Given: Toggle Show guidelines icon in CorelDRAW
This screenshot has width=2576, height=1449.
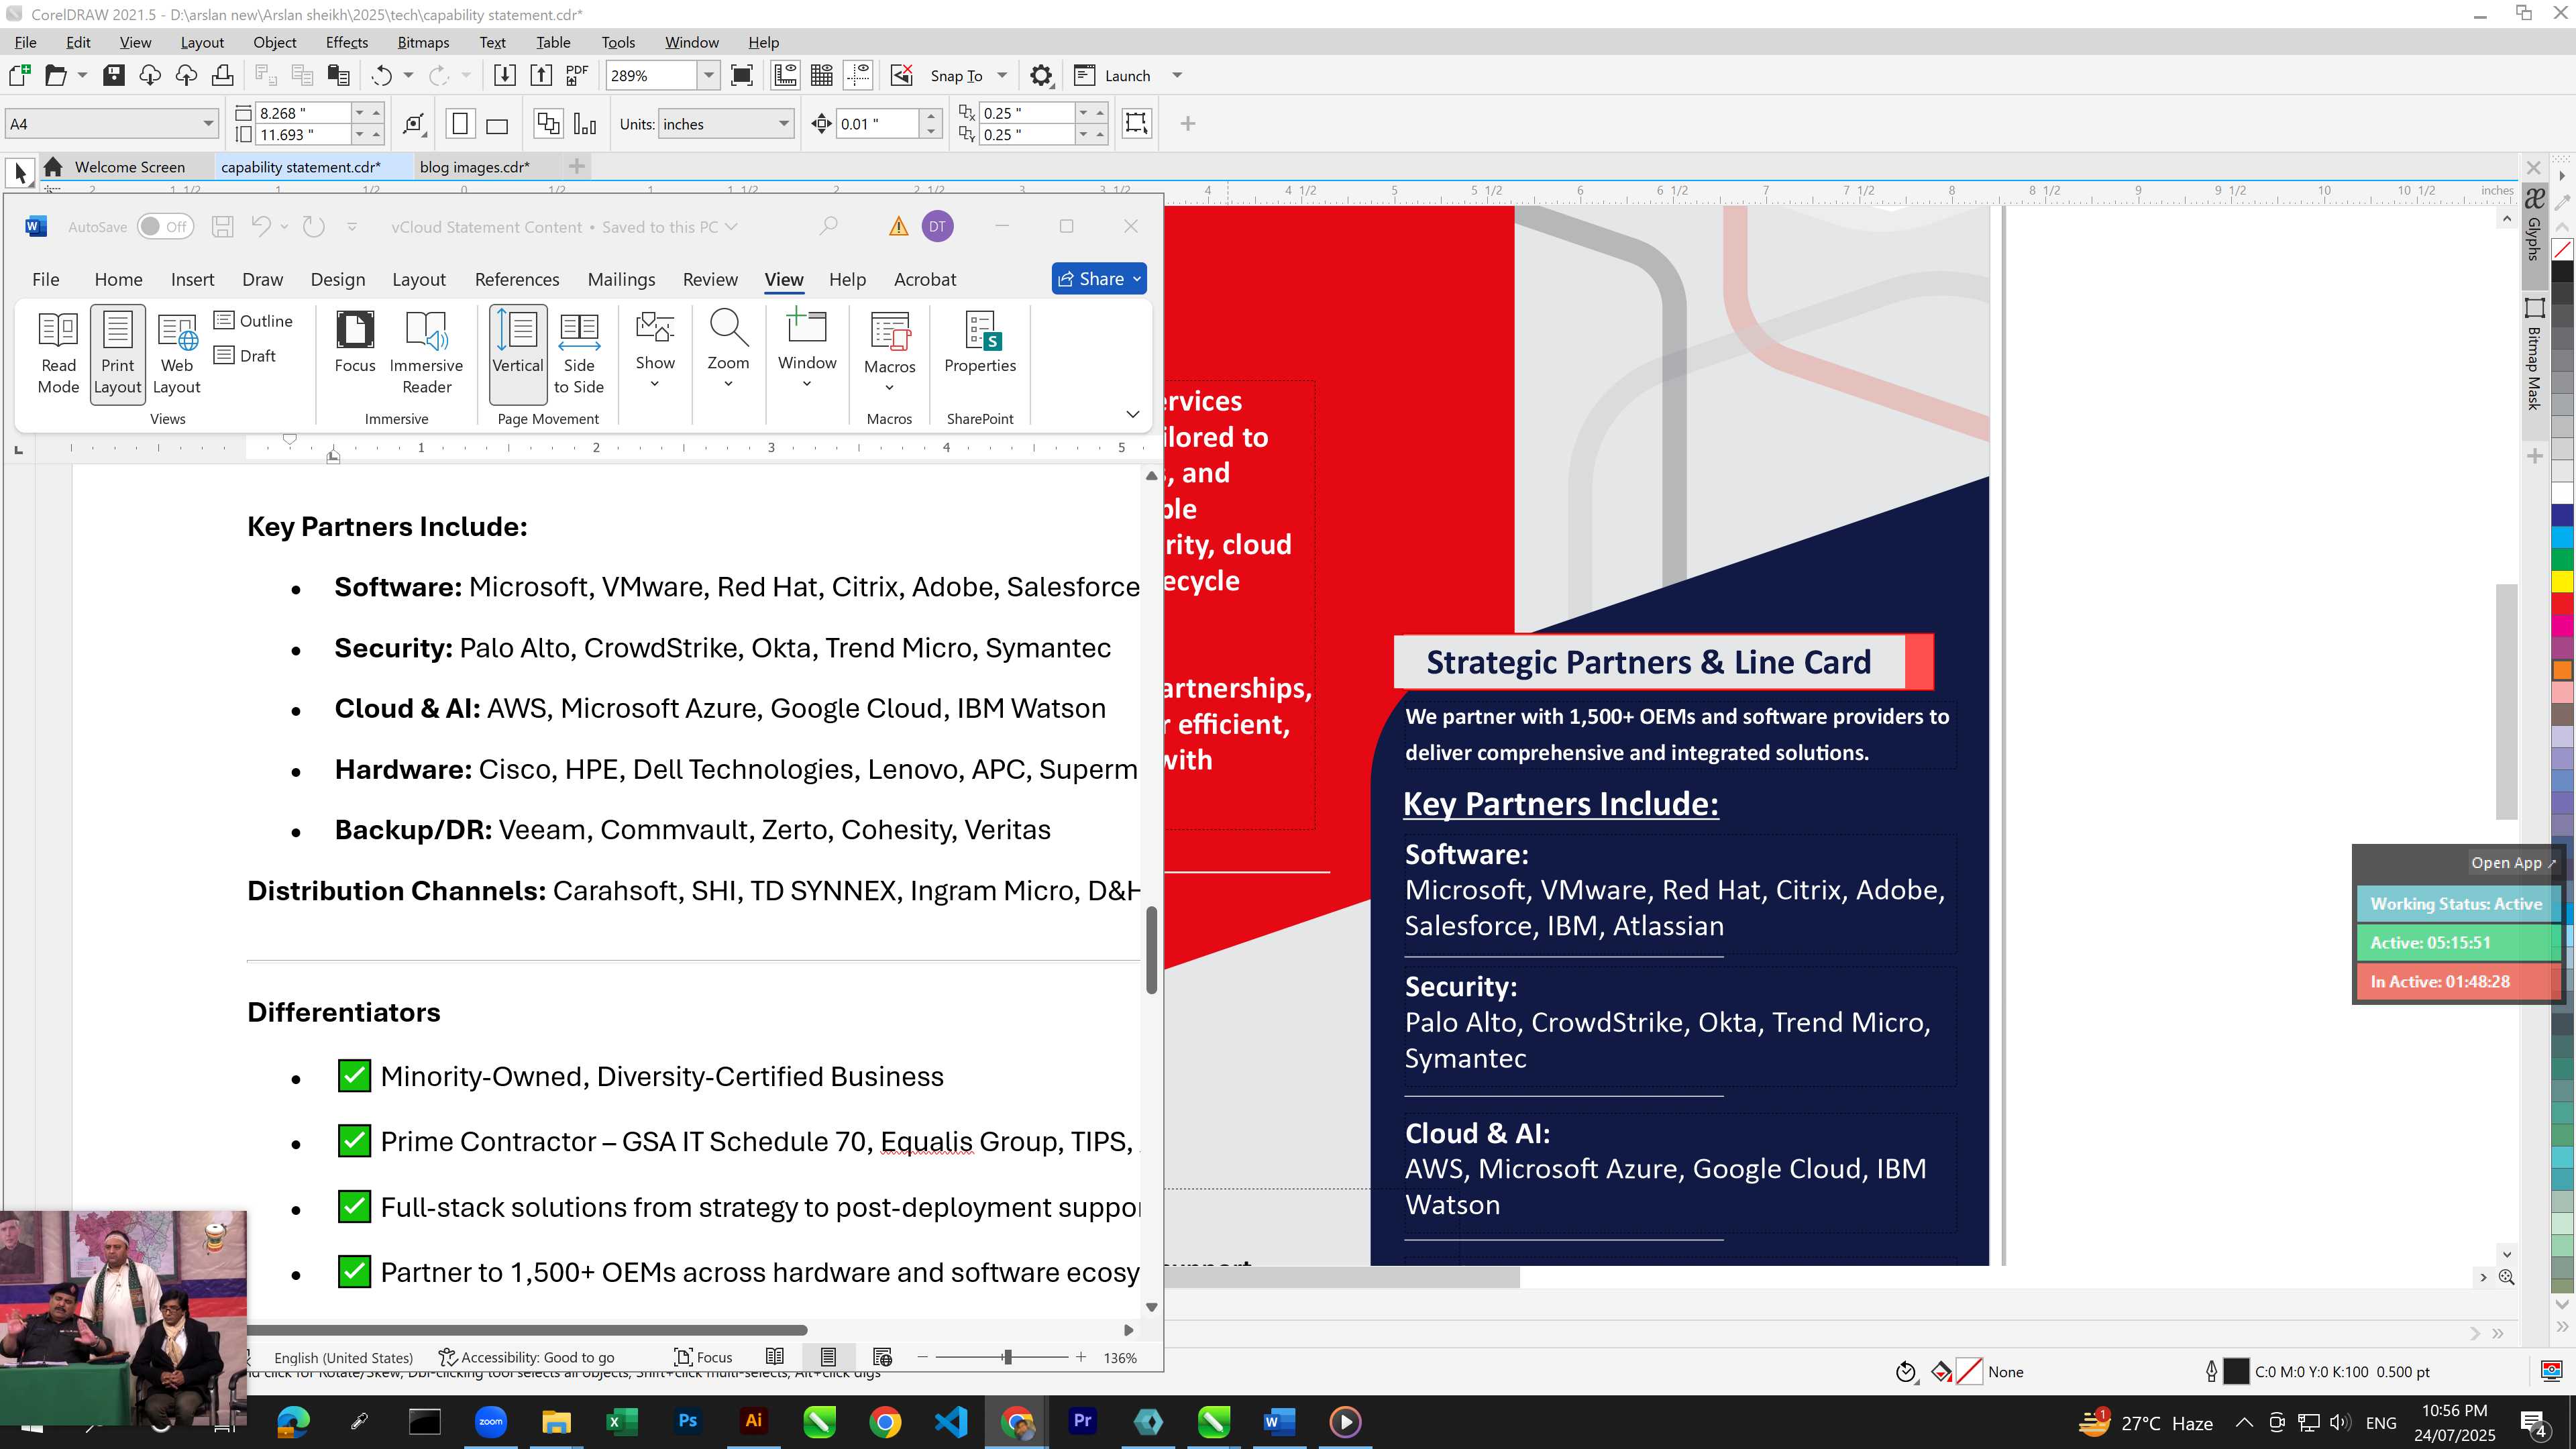Looking at the screenshot, I should (858, 75).
